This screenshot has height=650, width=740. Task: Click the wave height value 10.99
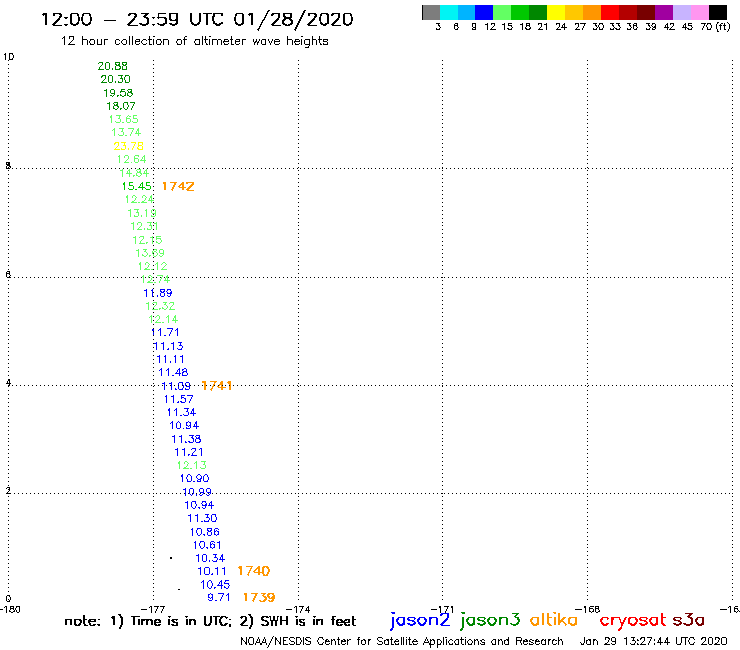point(197,492)
